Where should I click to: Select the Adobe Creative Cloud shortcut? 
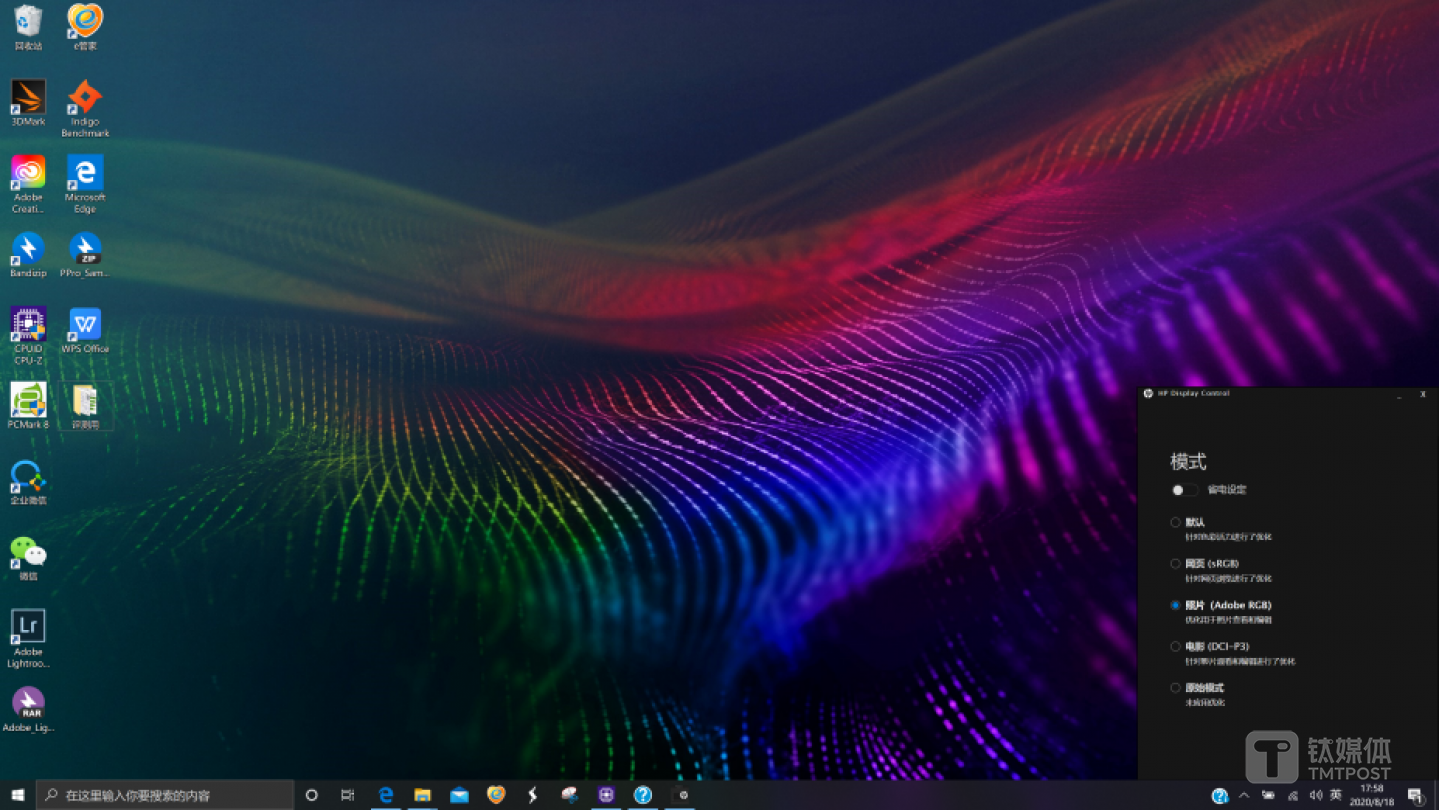[28, 185]
